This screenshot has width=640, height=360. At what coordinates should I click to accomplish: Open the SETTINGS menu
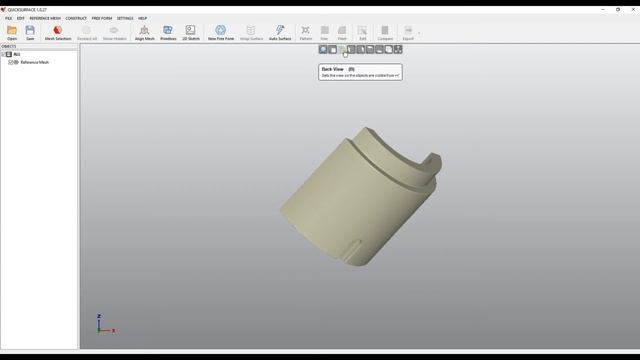[125, 18]
